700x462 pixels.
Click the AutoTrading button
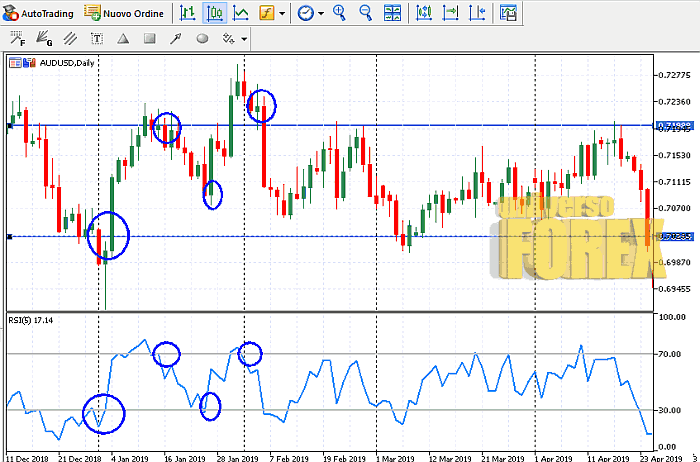click(x=39, y=13)
